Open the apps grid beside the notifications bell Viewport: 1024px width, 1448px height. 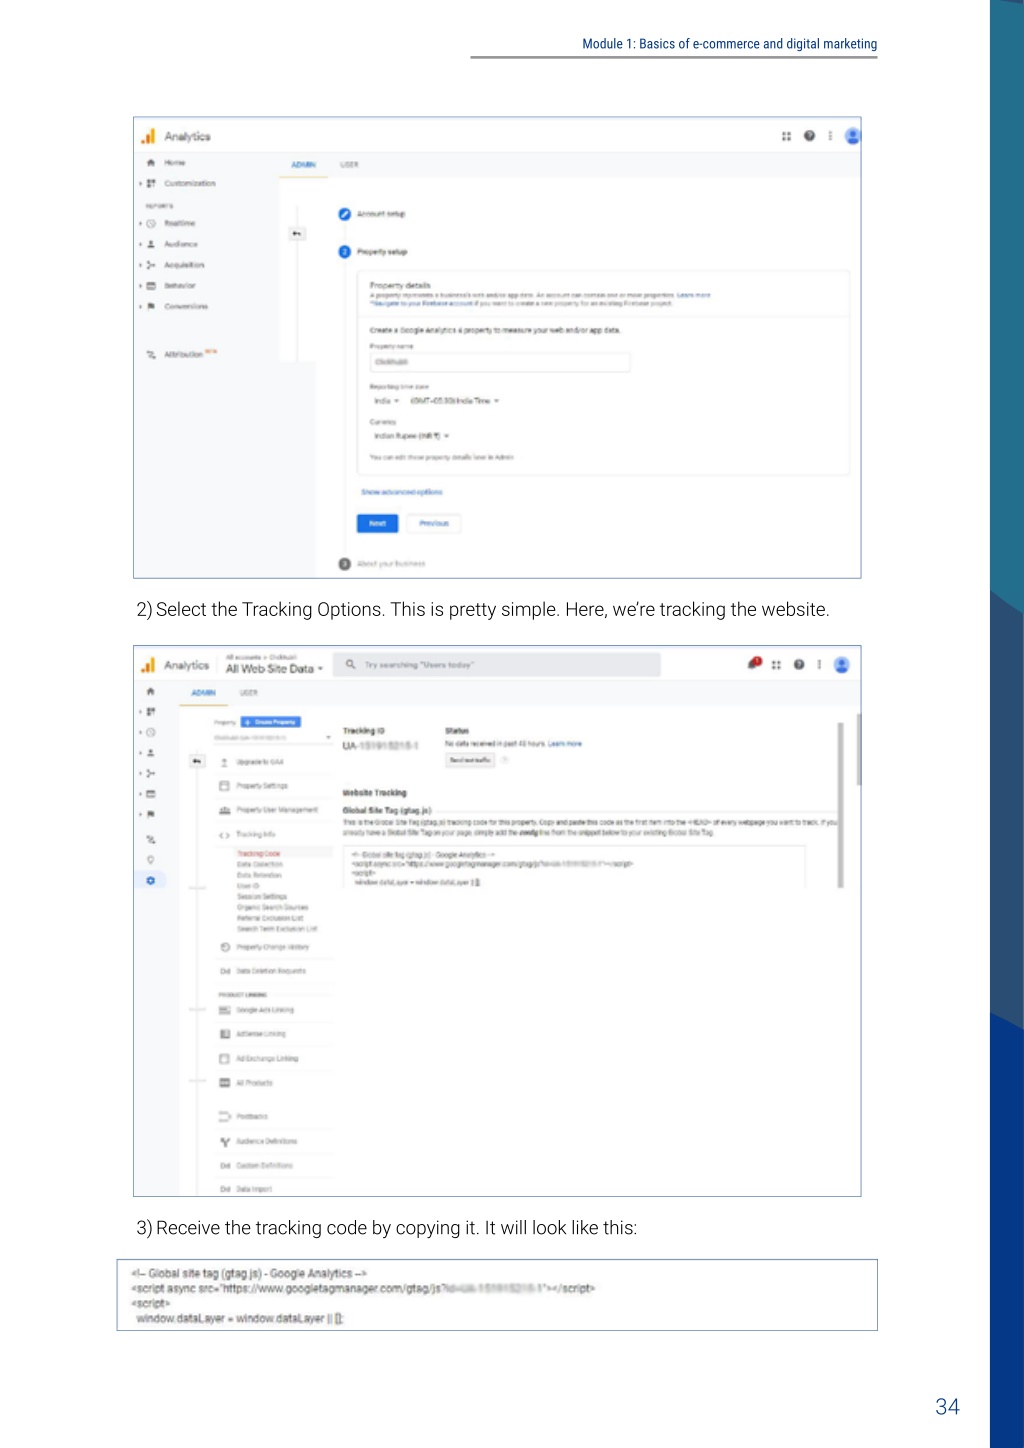(776, 665)
